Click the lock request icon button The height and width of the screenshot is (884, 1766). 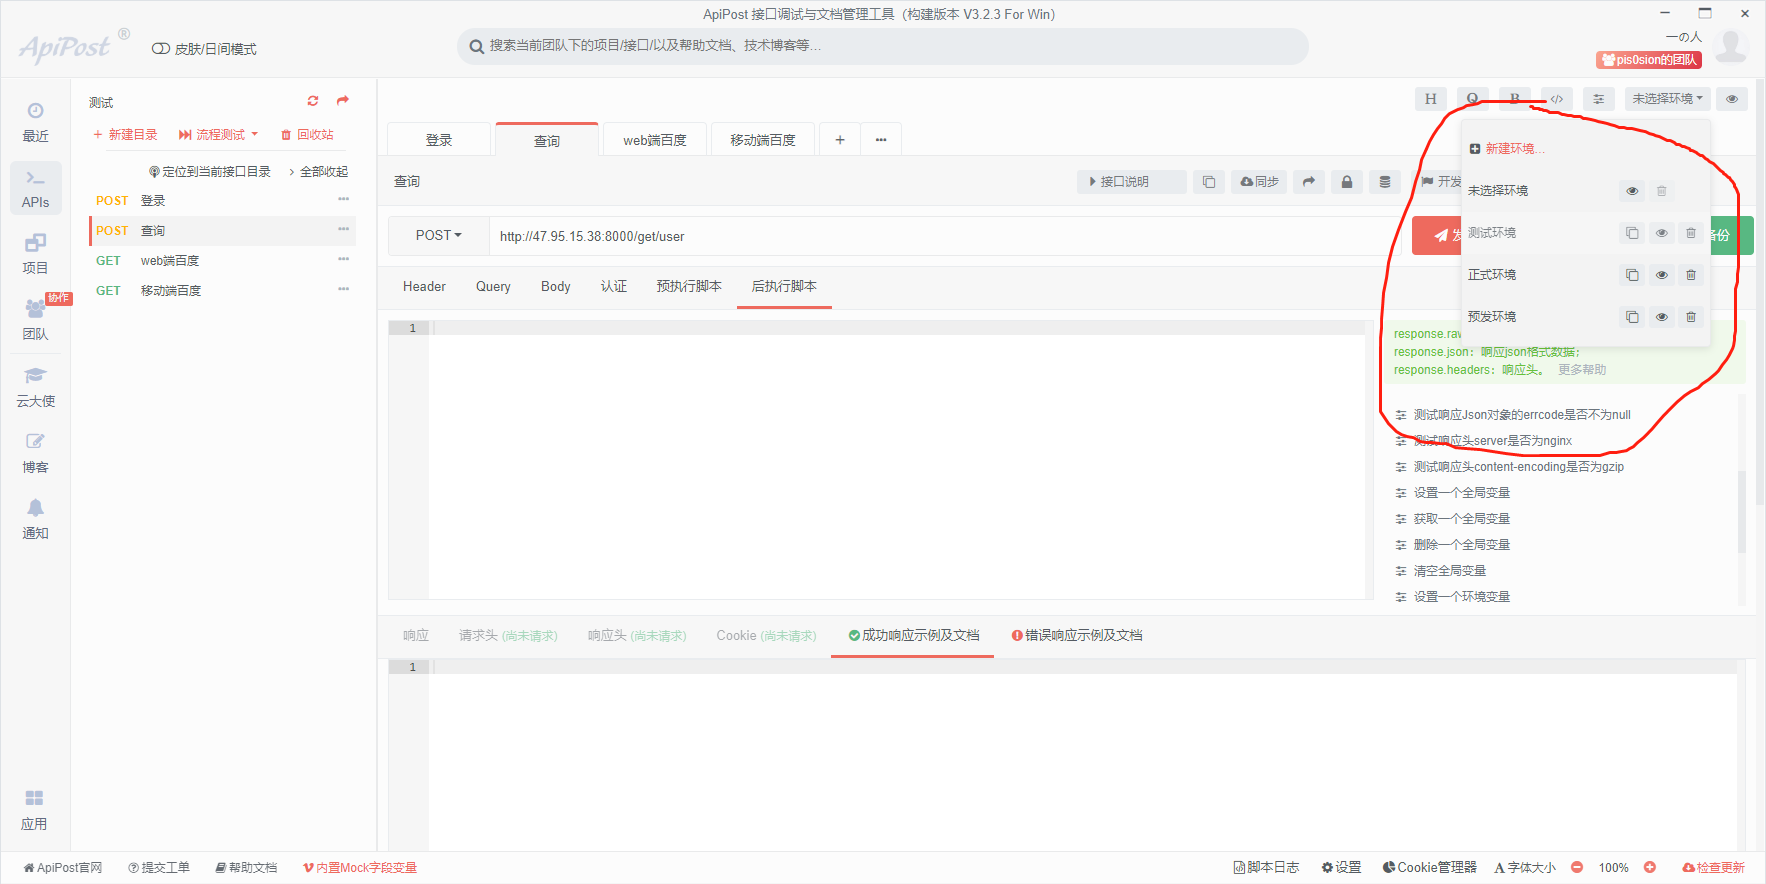pos(1347,182)
